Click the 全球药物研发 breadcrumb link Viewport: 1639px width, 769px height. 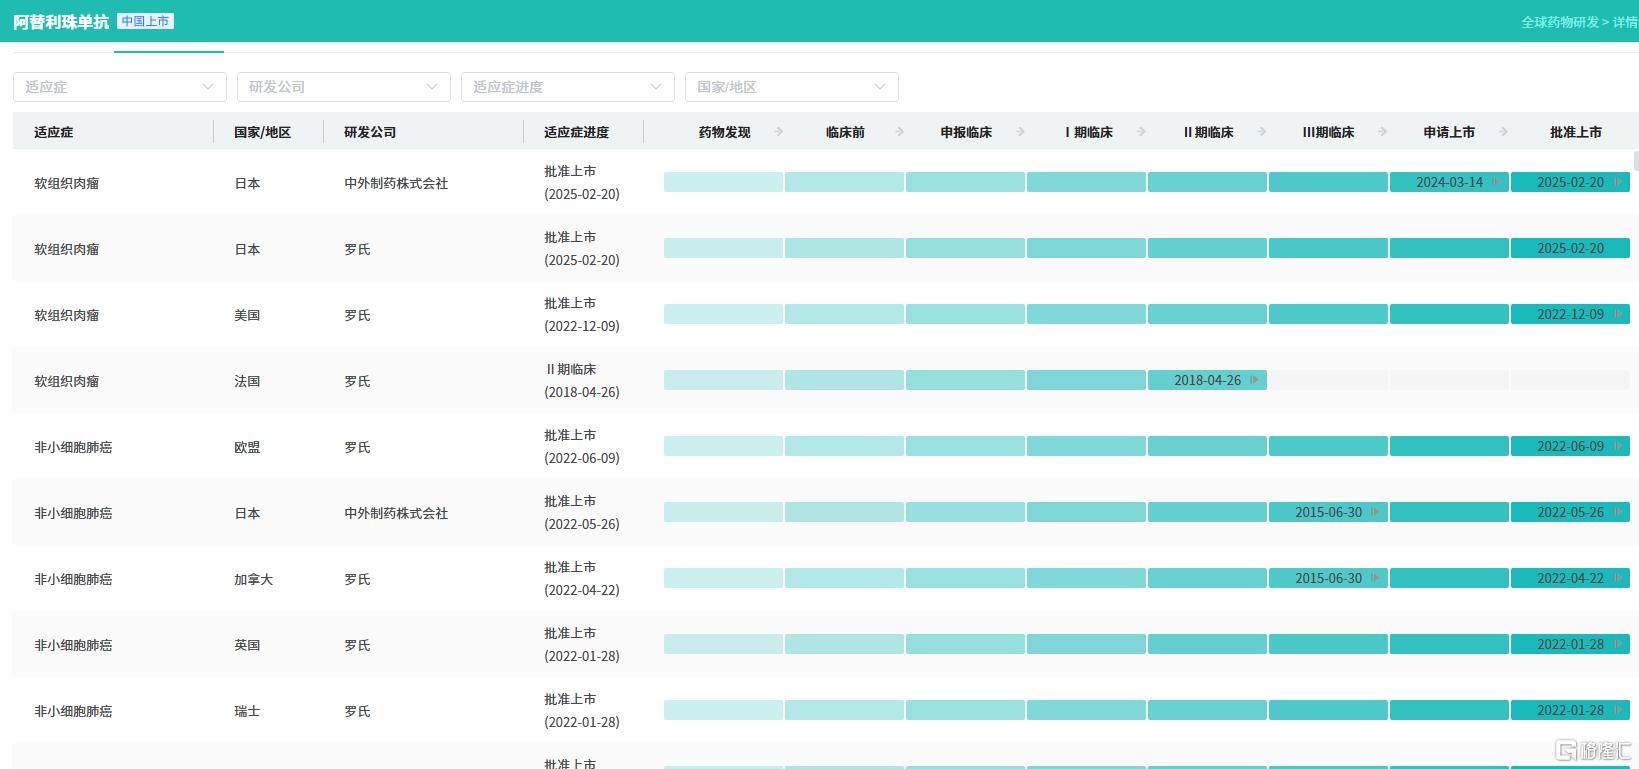point(1559,22)
